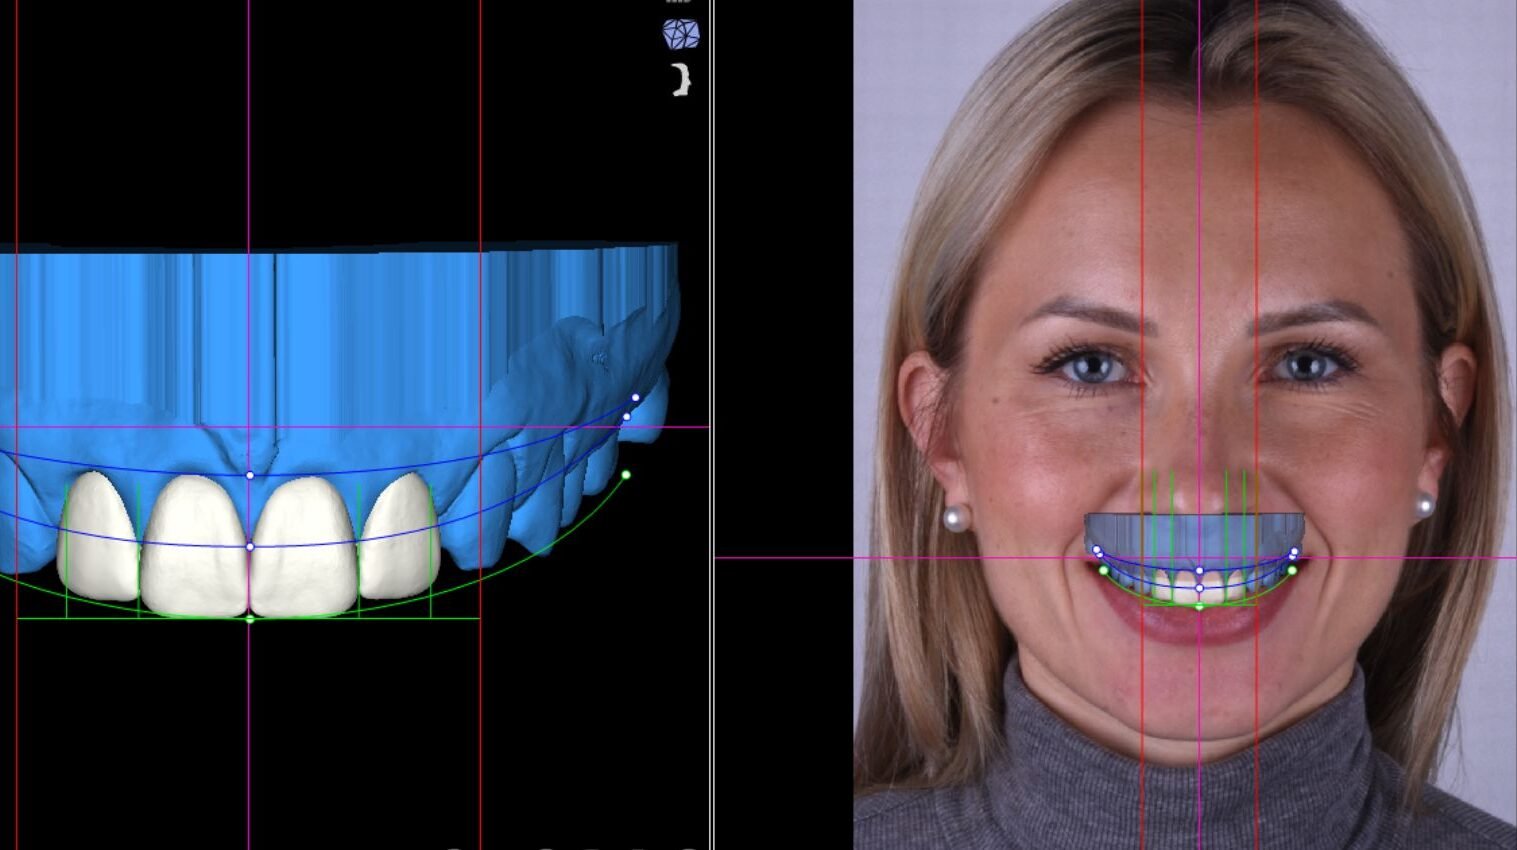Select center point of lower blue curve in 3D view
Viewport: 1517px width, 850px height.
coord(250,546)
